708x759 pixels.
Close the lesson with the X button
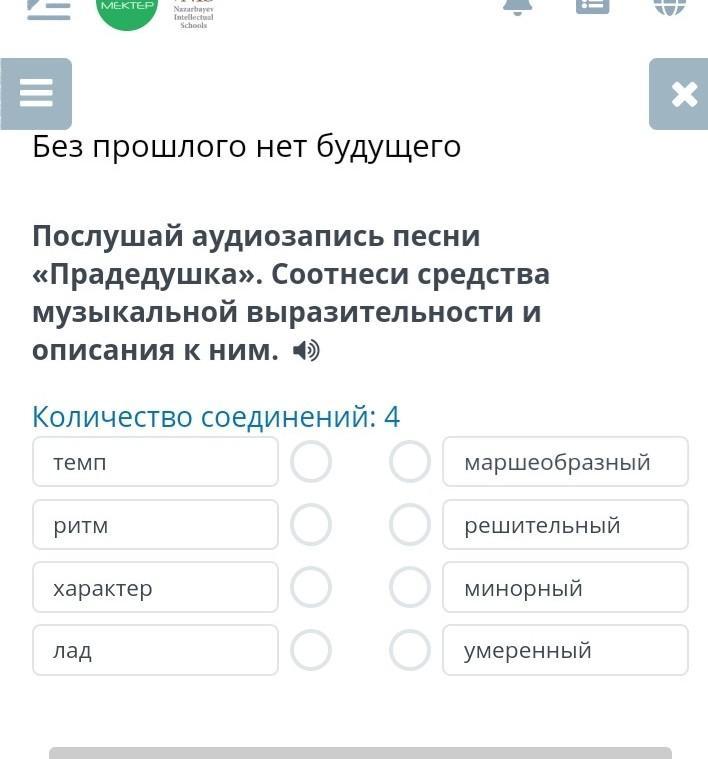click(683, 94)
